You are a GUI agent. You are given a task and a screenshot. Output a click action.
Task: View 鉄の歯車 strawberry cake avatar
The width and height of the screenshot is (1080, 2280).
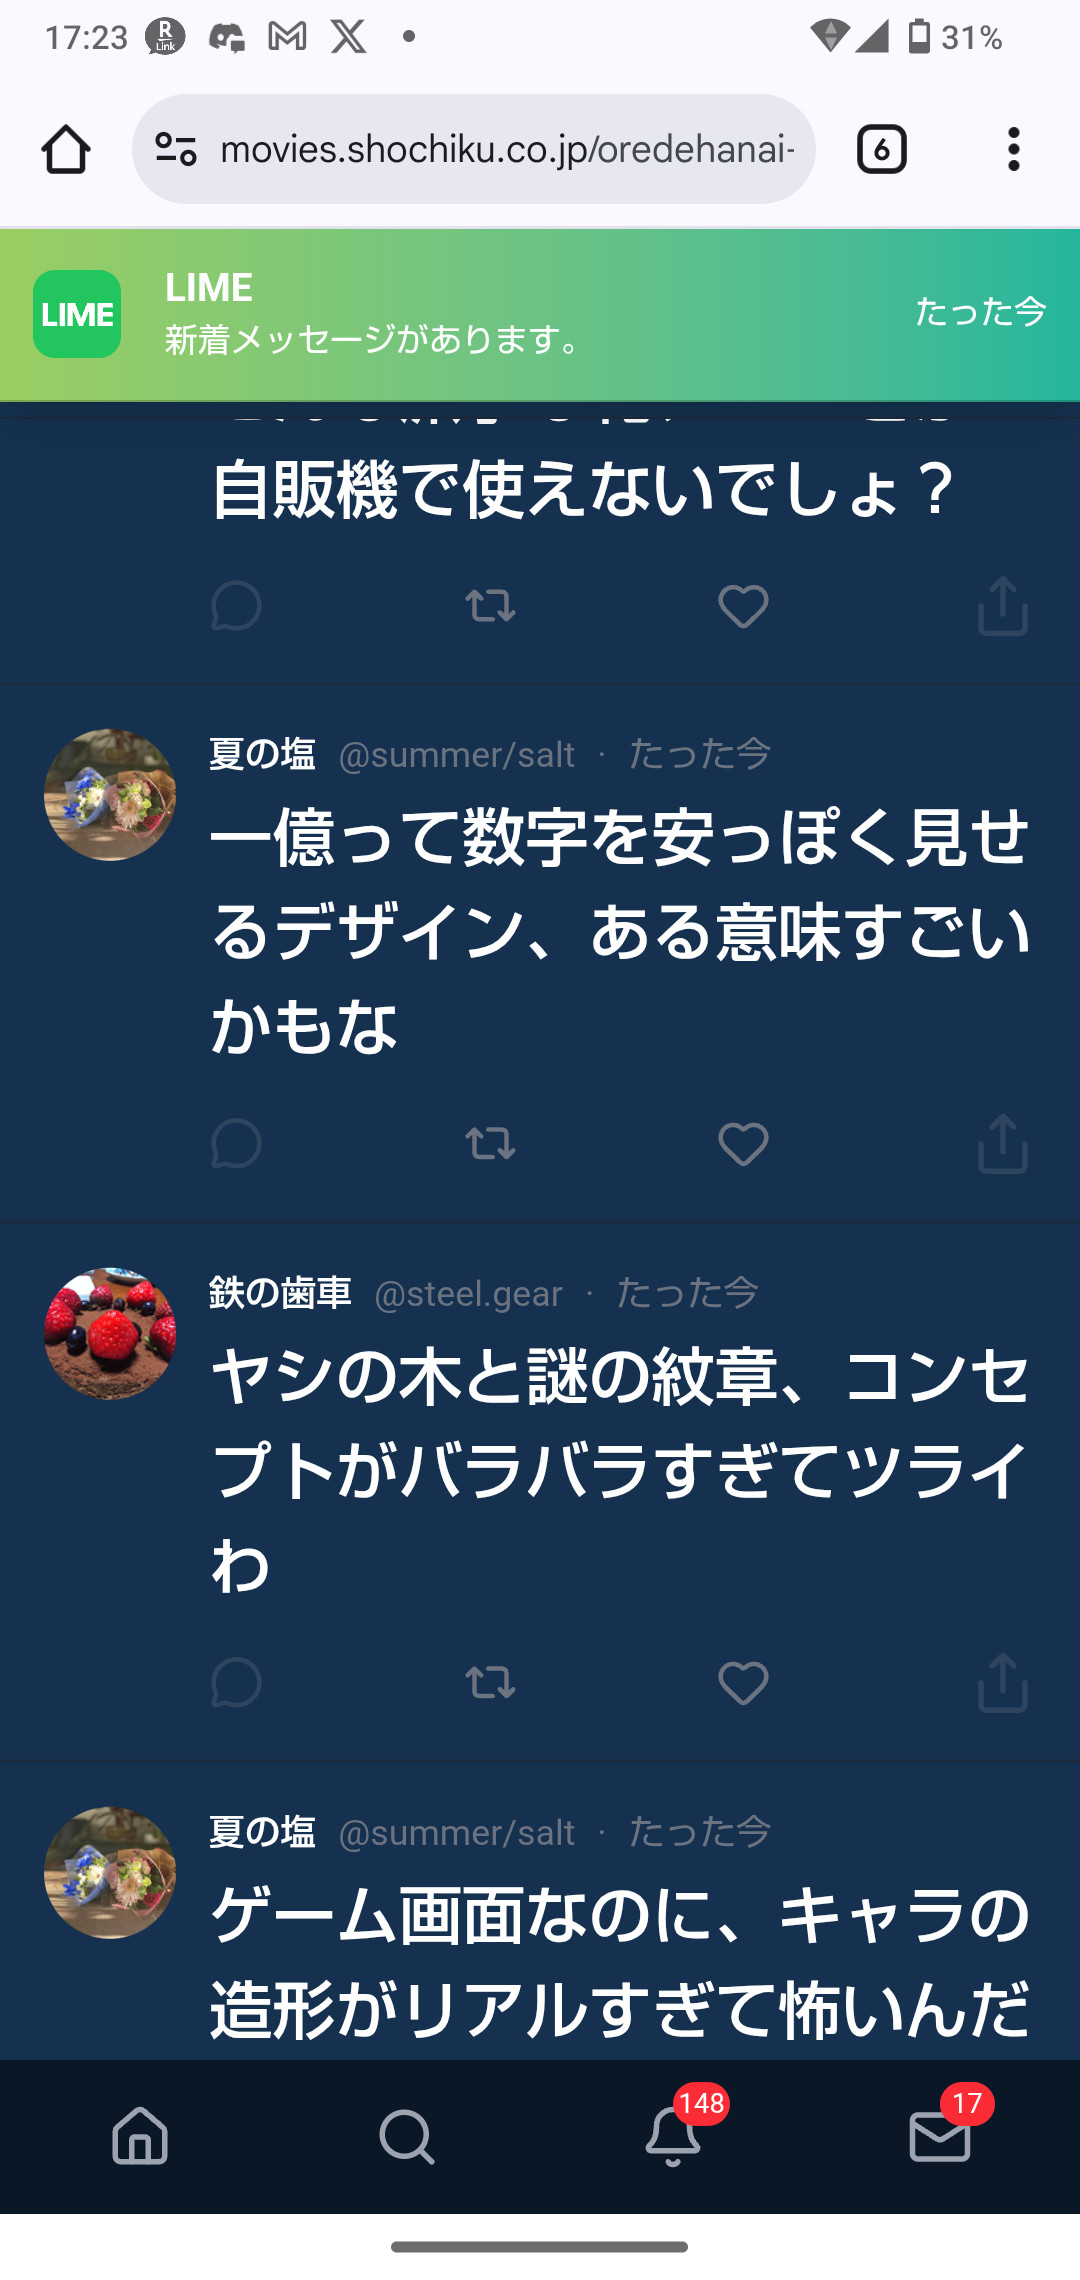pyautogui.click(x=110, y=1334)
